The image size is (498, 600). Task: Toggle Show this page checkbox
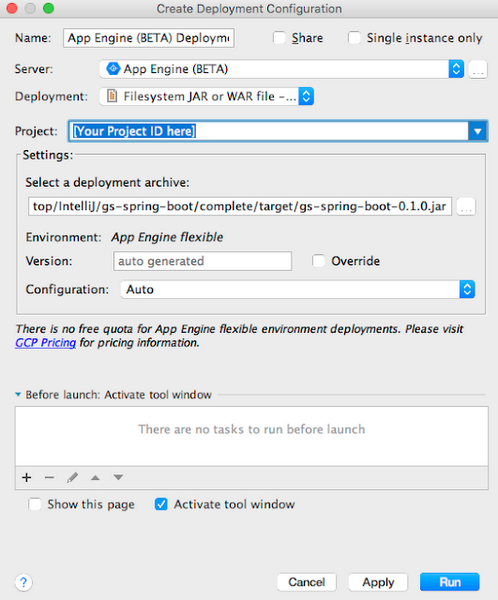35,504
